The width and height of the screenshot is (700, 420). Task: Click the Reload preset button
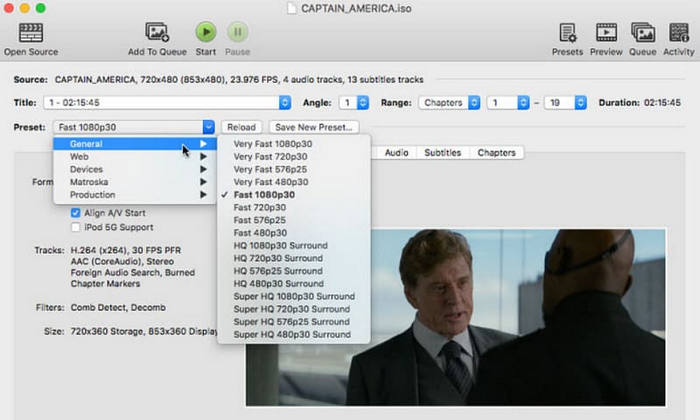242,127
